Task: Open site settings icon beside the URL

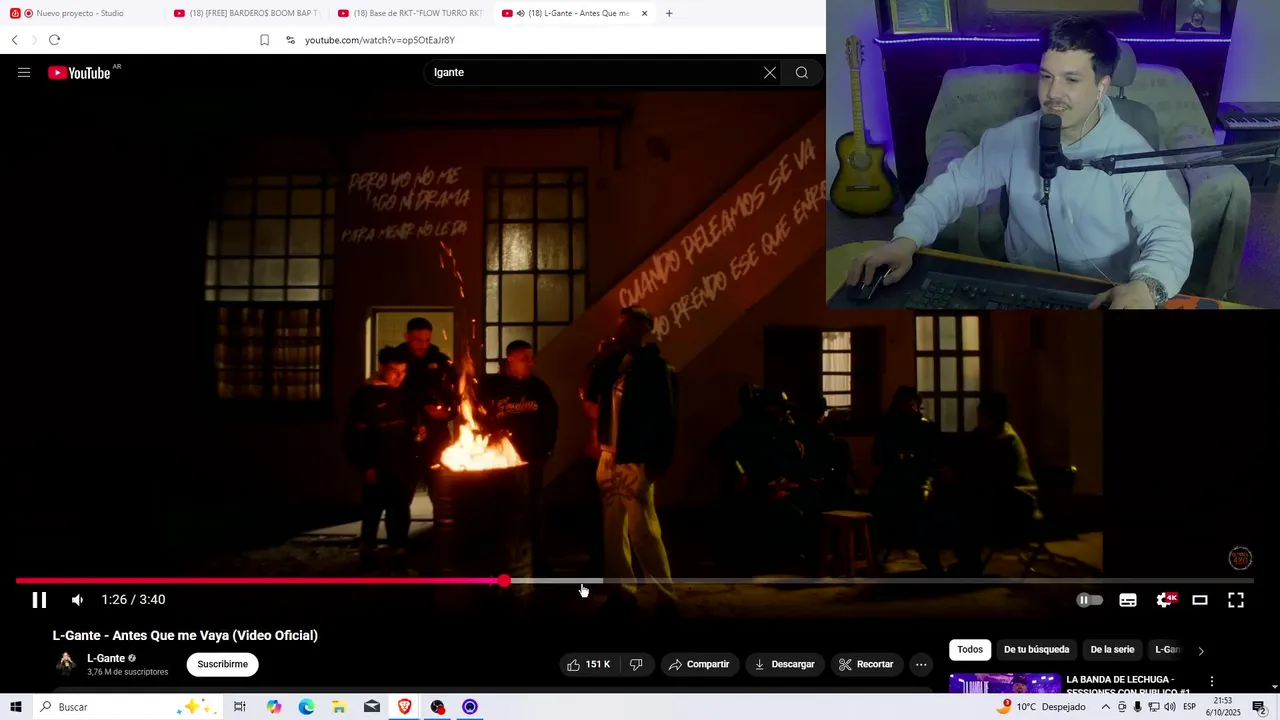Action: tap(290, 40)
